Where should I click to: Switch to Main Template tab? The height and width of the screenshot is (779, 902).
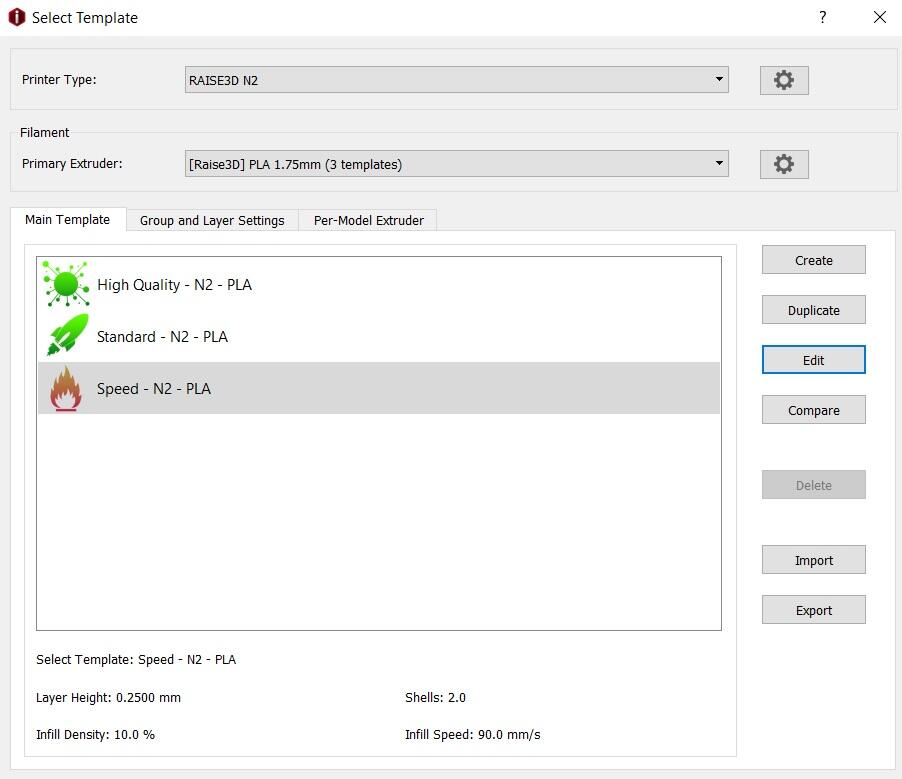[x=68, y=220]
